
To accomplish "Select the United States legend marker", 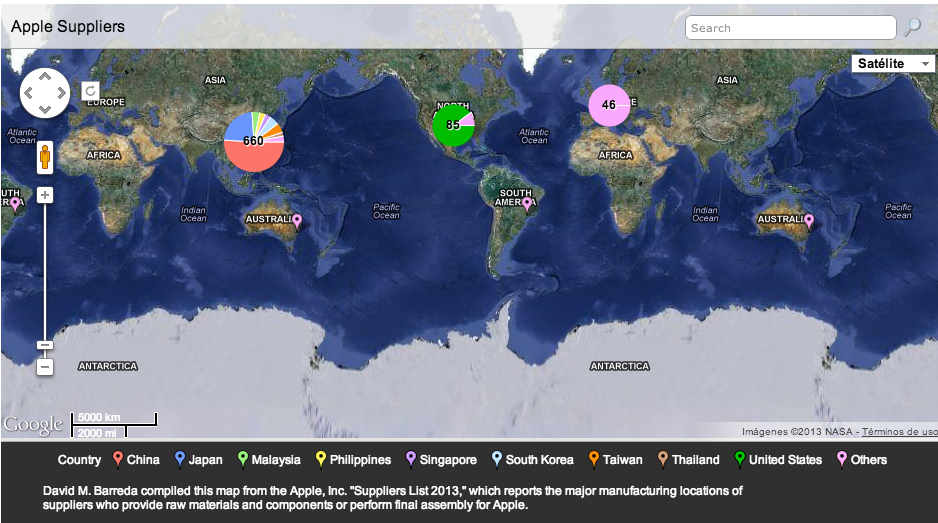I will [x=739, y=460].
